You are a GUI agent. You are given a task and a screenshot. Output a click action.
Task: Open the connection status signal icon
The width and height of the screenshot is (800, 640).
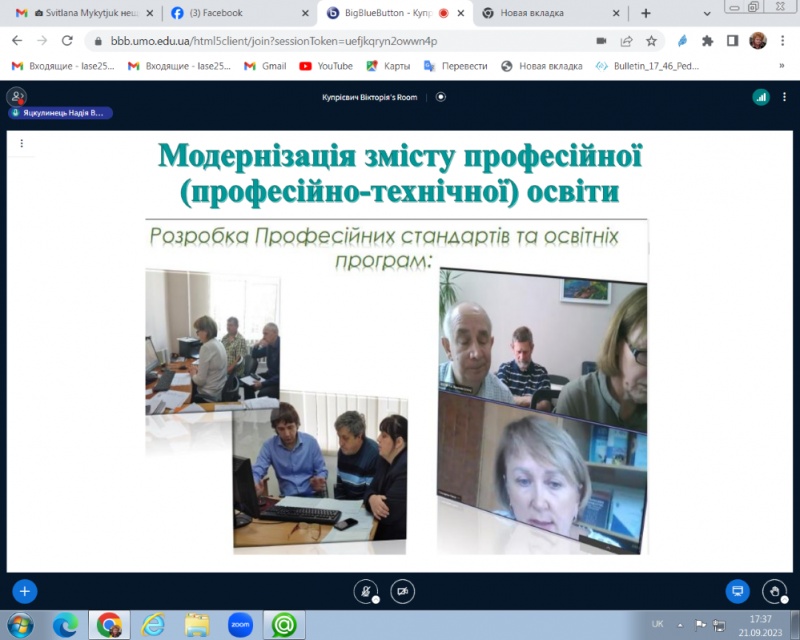click(x=761, y=97)
